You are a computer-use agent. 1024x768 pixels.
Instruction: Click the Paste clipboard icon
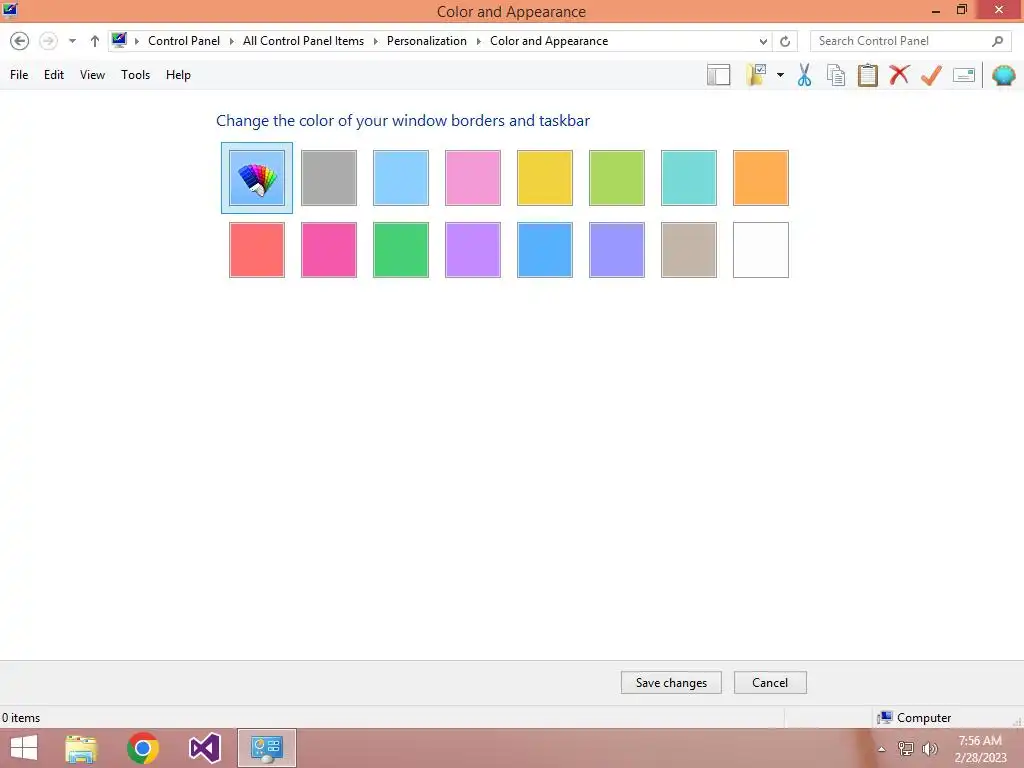pyautogui.click(x=867, y=75)
